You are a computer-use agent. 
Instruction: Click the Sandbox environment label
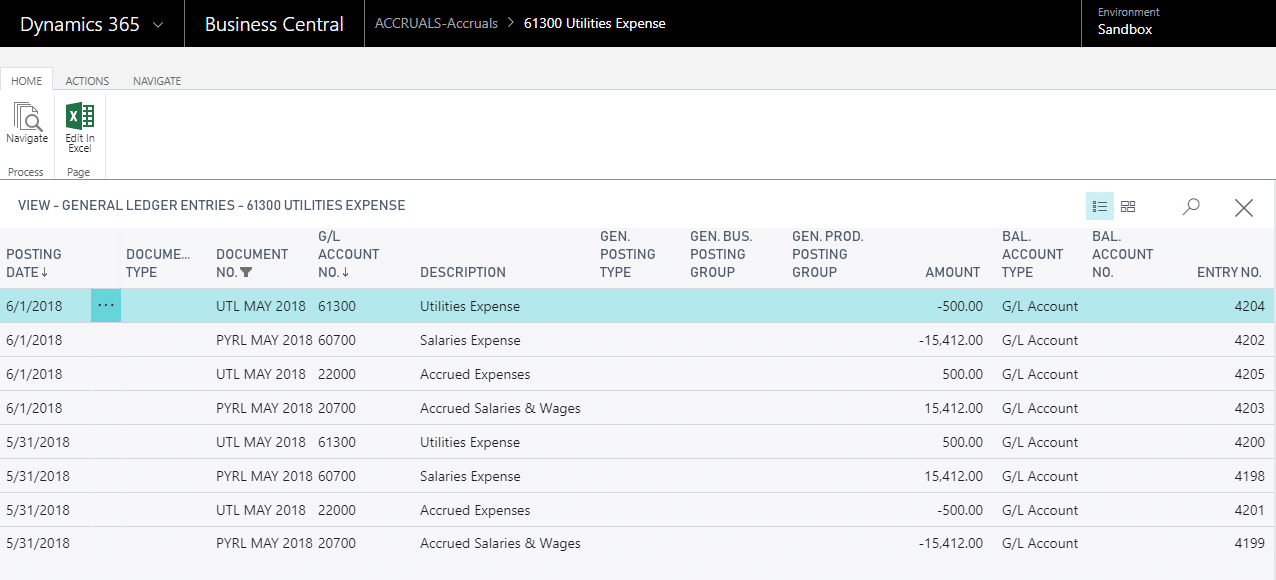click(x=1124, y=29)
